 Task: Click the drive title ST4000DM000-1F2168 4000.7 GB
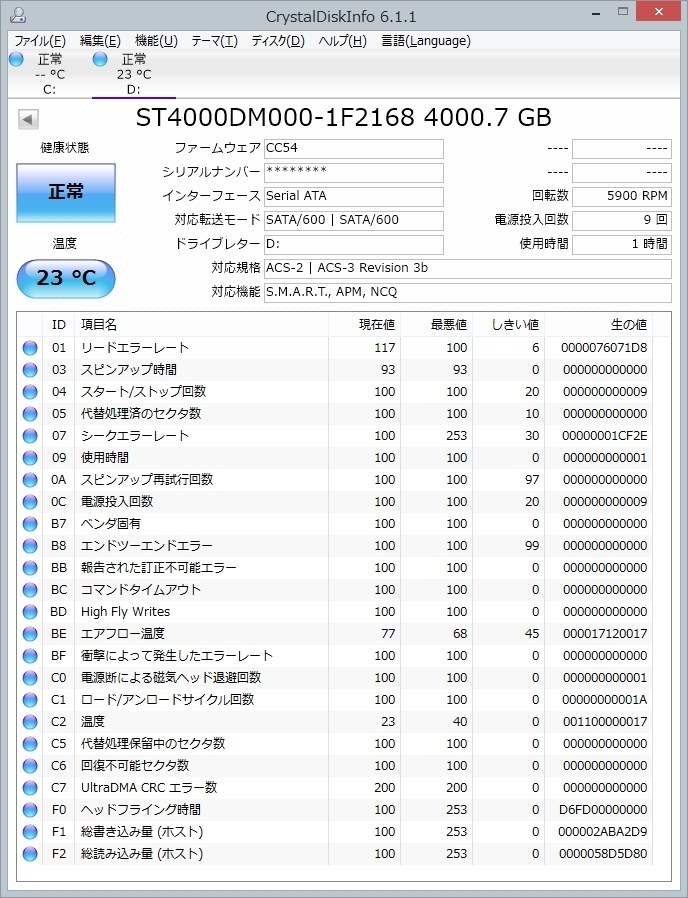[343, 117]
